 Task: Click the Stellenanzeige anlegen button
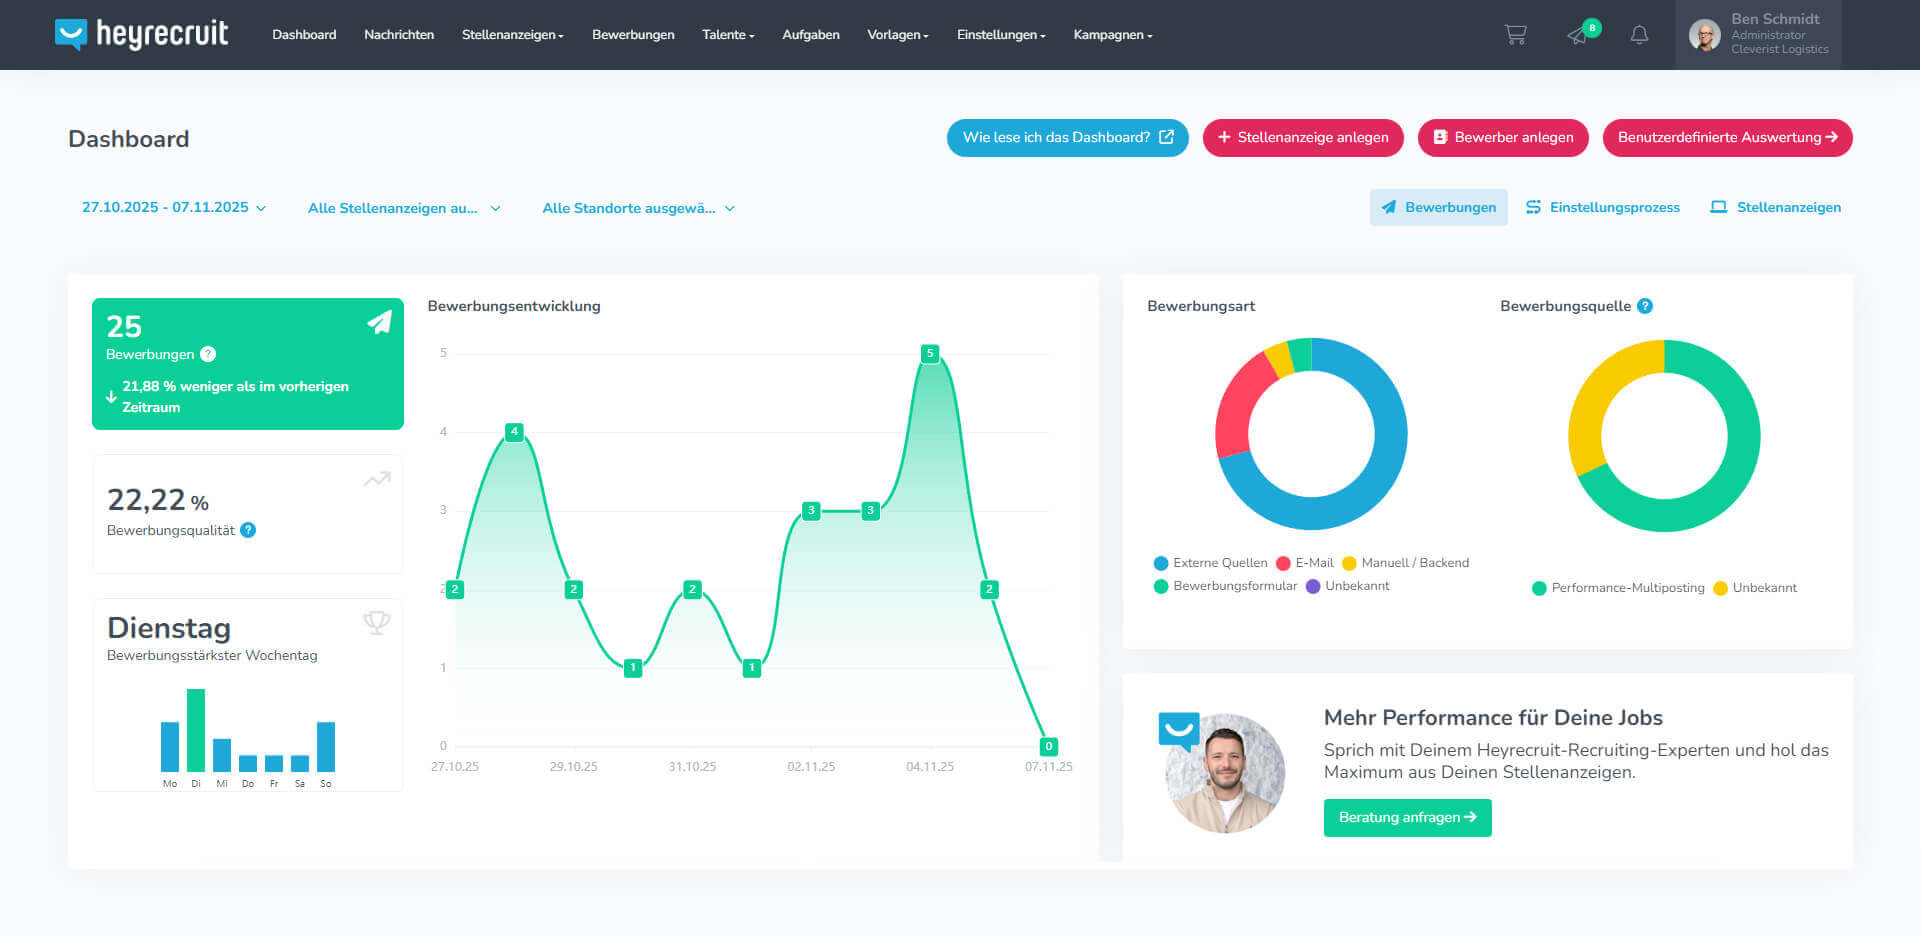[1302, 138]
